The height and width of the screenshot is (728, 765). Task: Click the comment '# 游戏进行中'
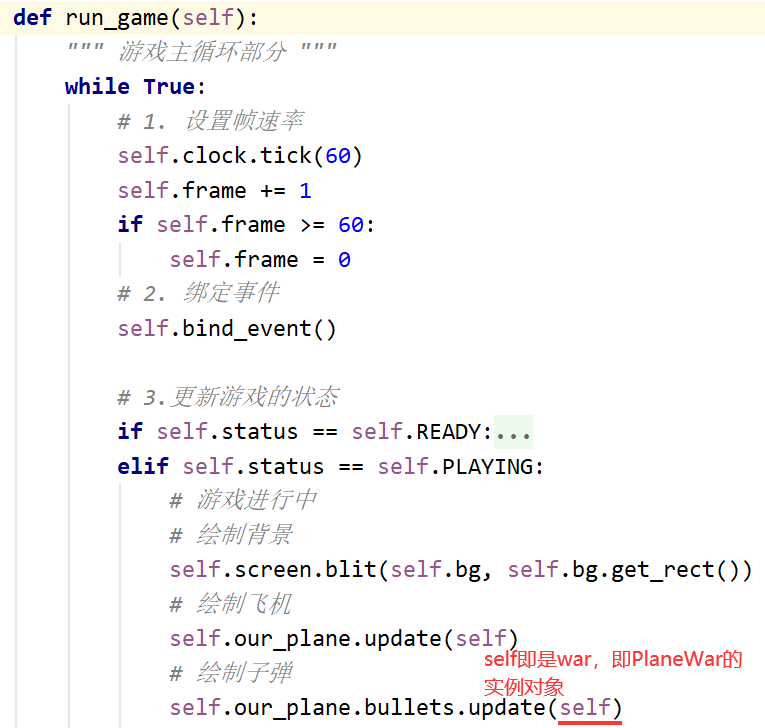tap(243, 501)
